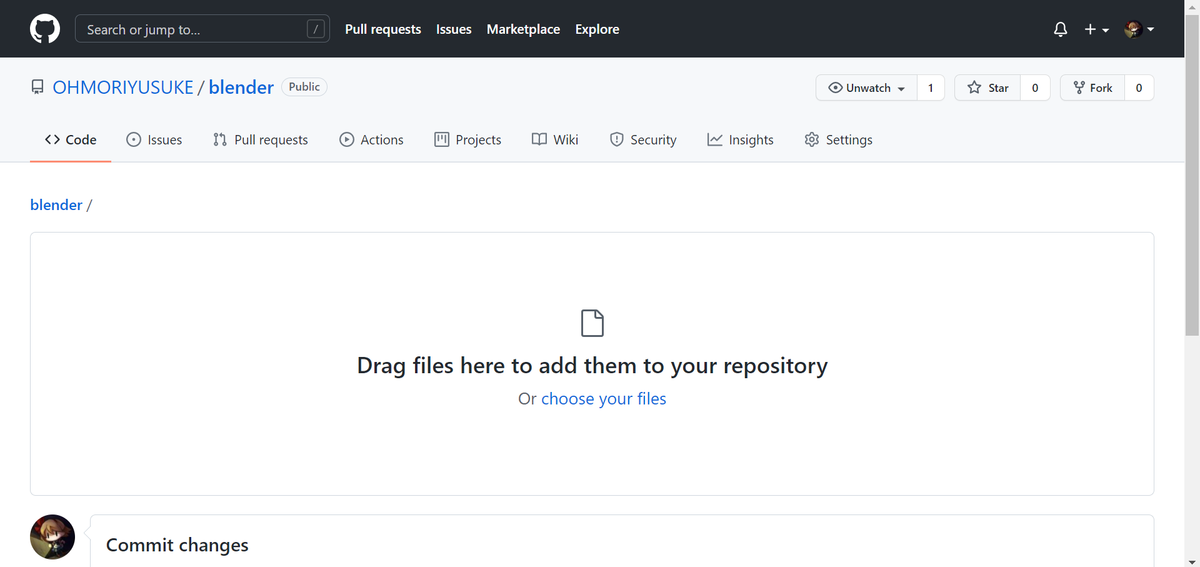
Task: Open the Unwatch dropdown
Action: coord(867,88)
